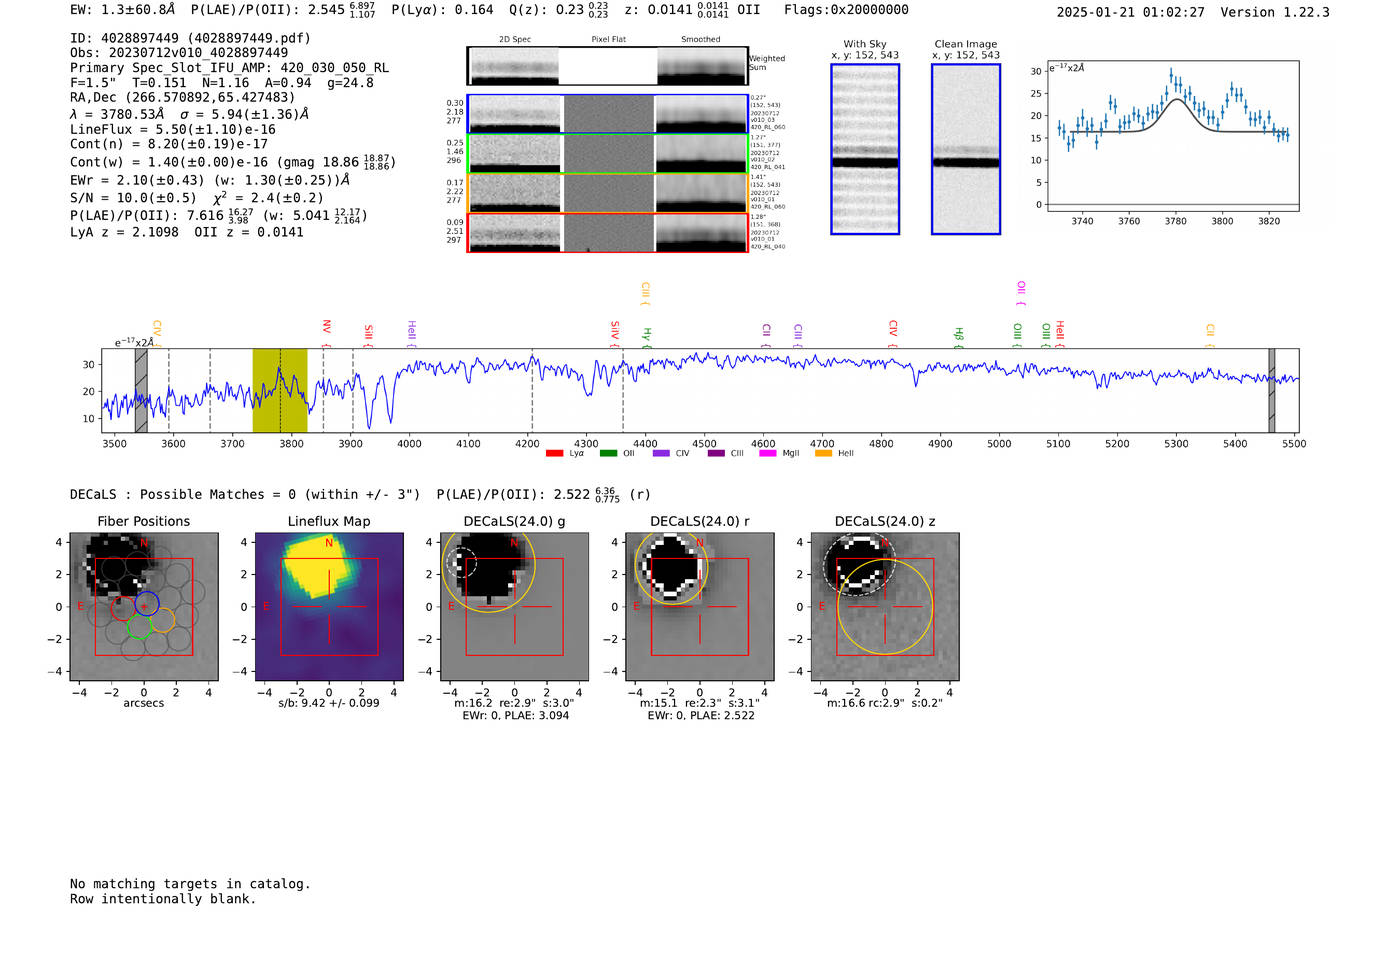This screenshot has width=1400, height=953.
Task: Click the 'Obs: 20230712v010_4028897449' line
Action: point(179,53)
